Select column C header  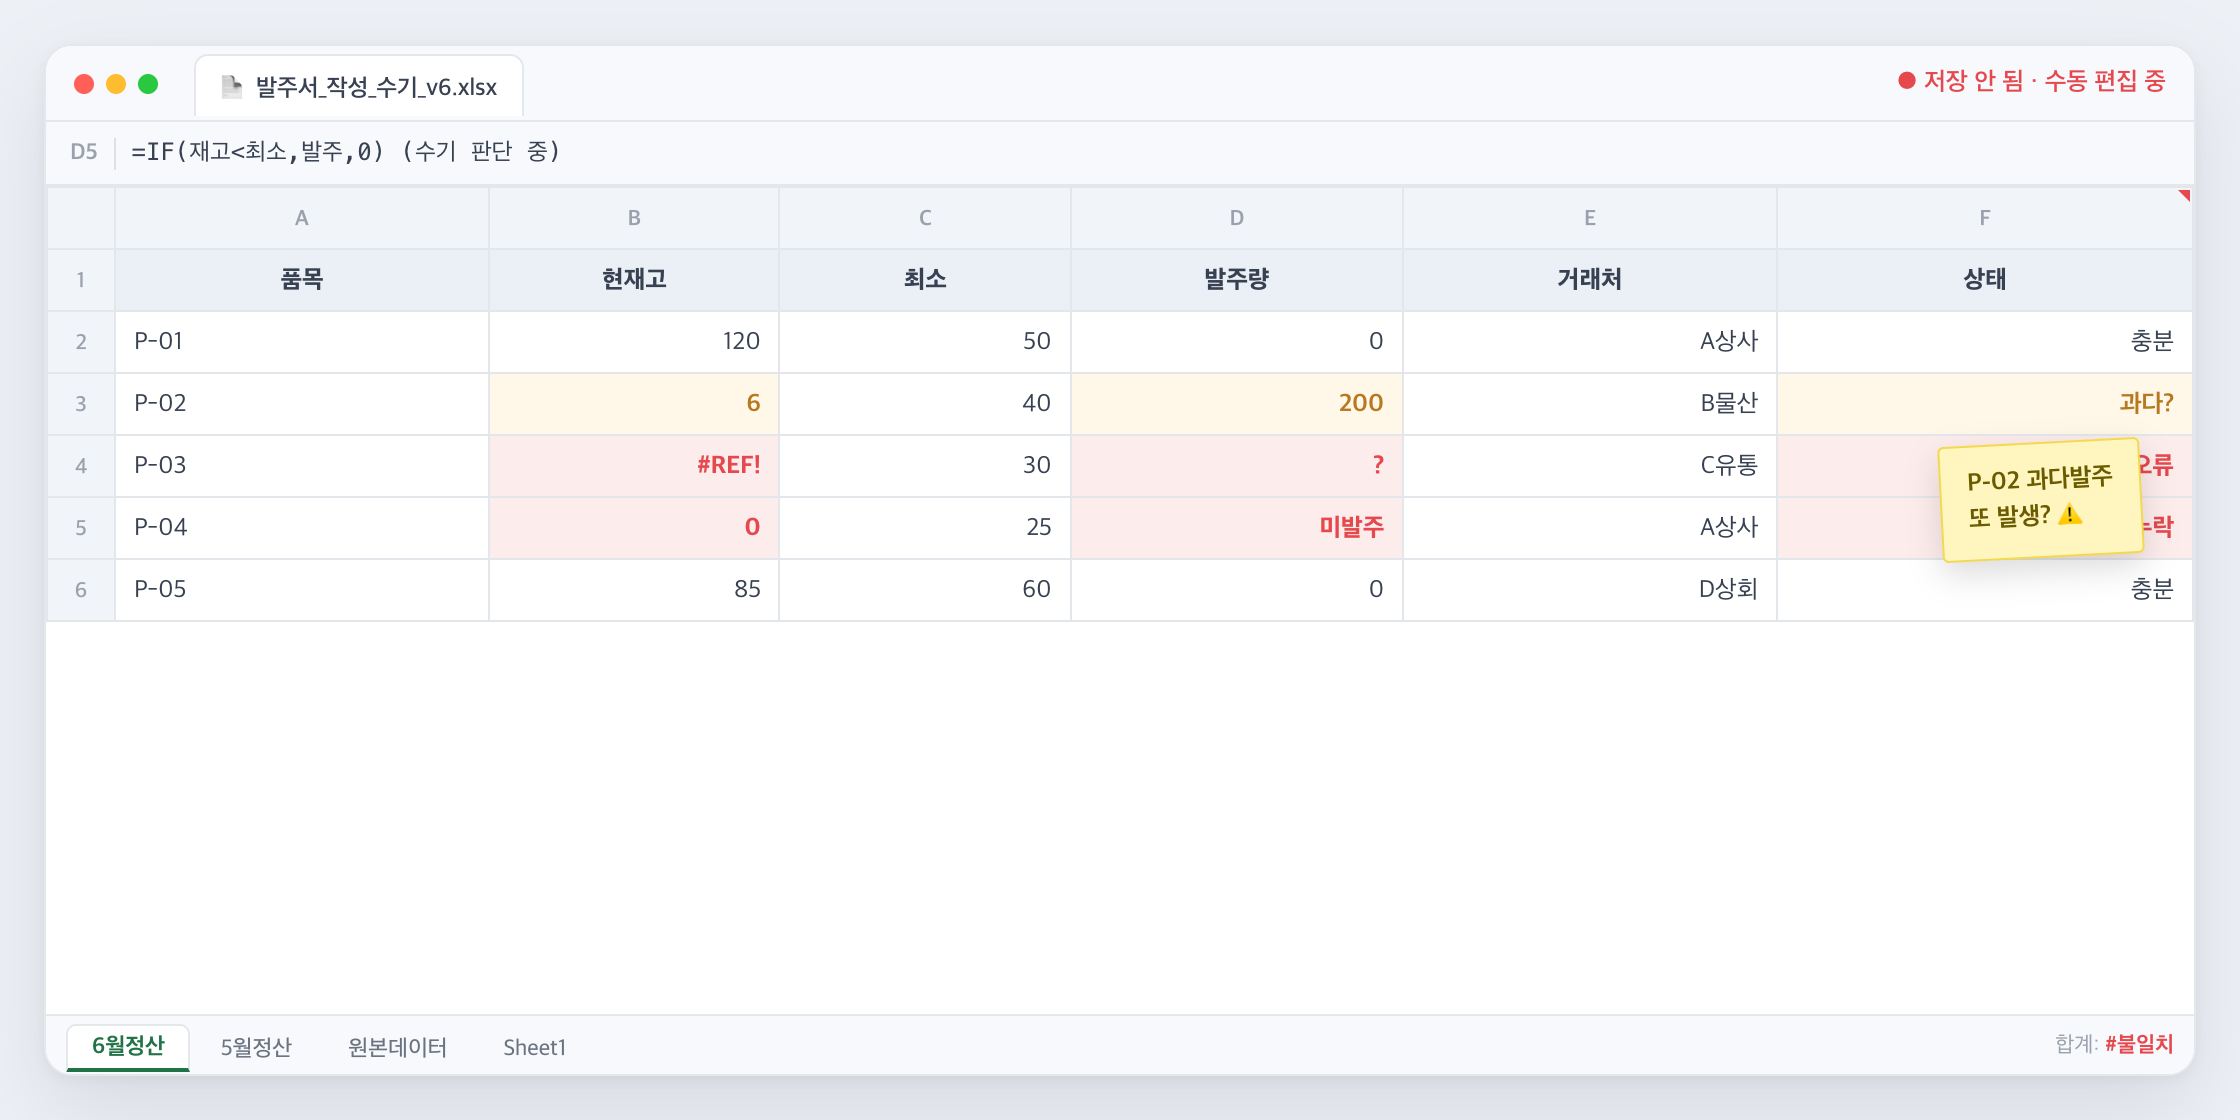925,218
